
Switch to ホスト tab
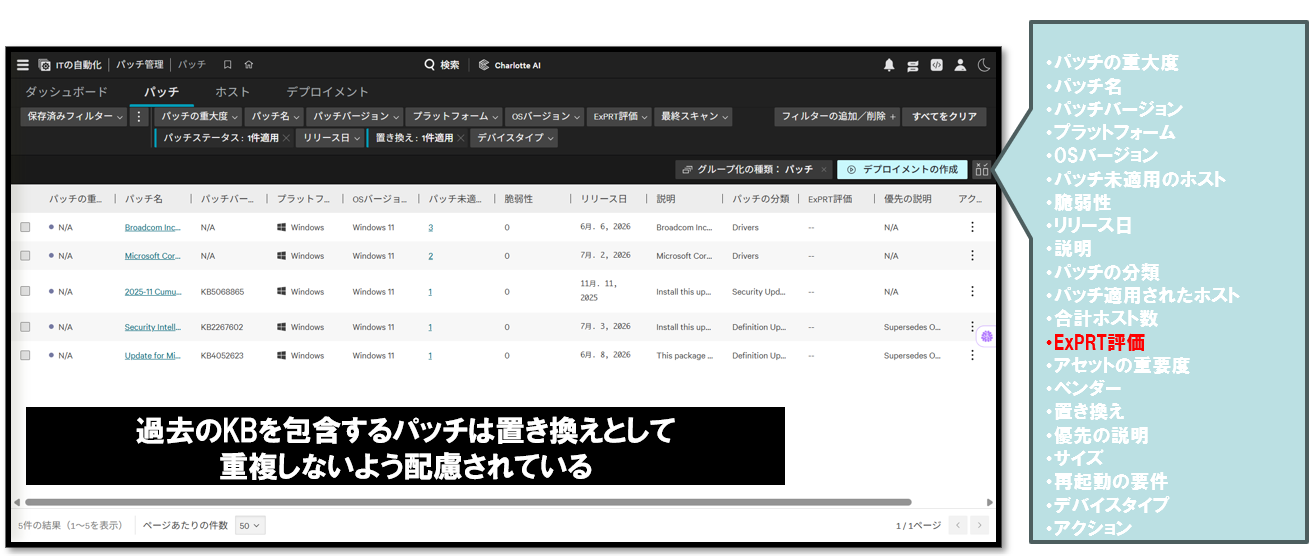click(x=232, y=92)
